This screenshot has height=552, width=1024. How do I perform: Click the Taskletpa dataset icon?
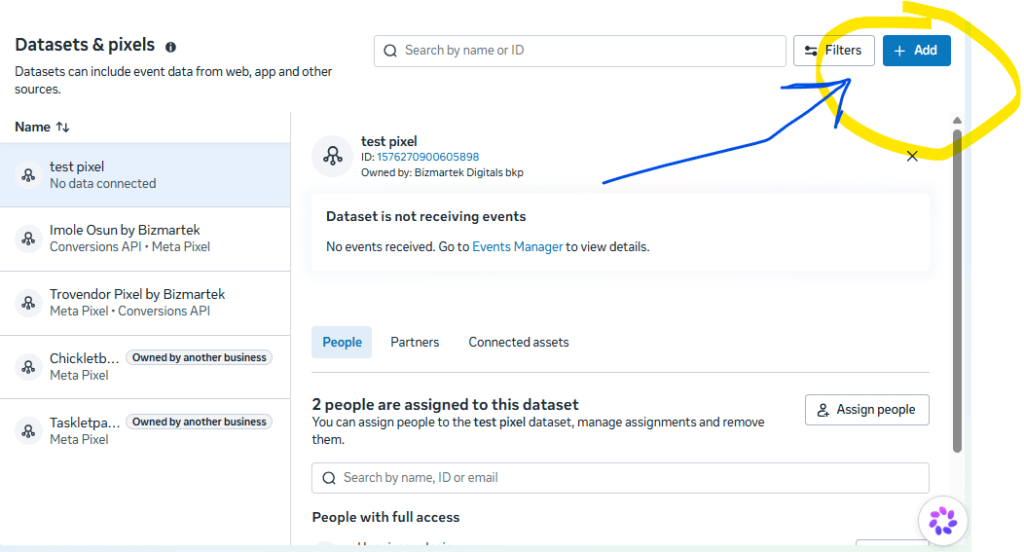(29, 430)
